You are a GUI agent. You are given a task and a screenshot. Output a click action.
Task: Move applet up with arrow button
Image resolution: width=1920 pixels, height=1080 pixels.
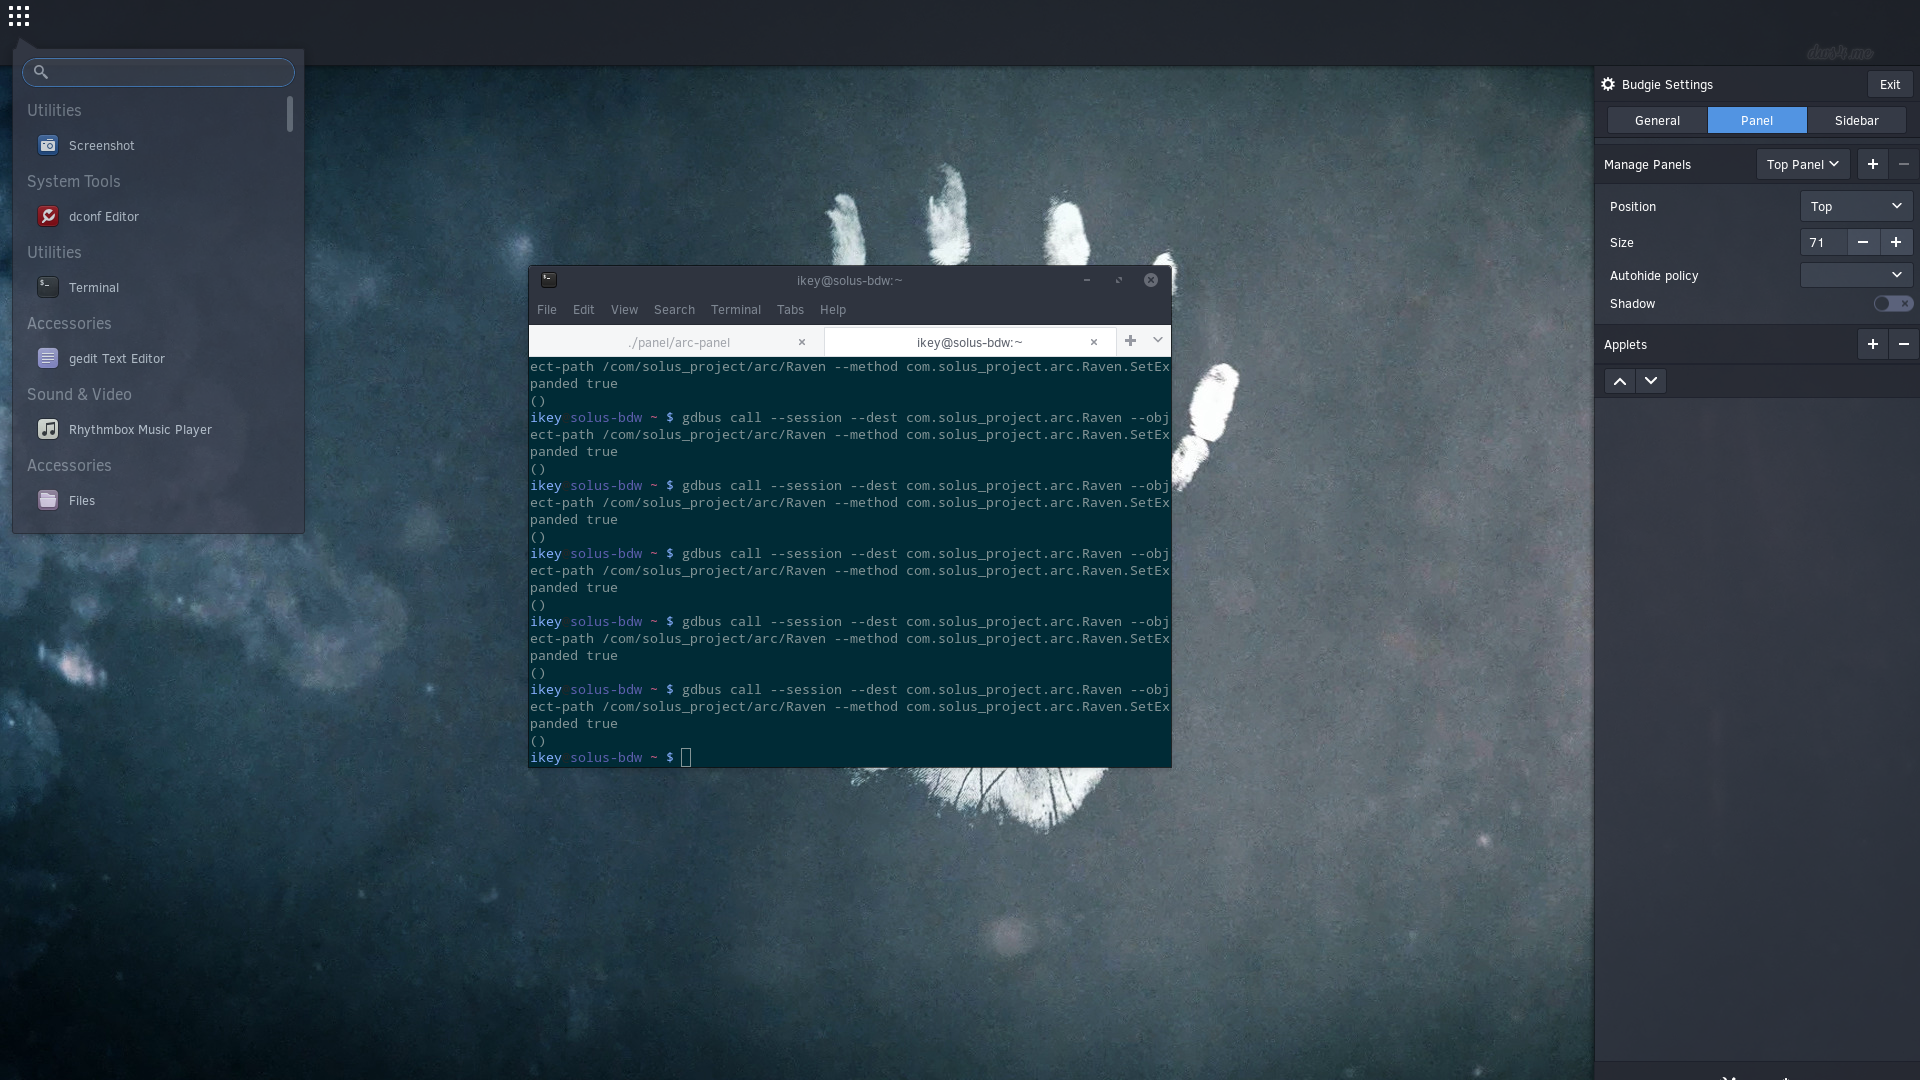pyautogui.click(x=1620, y=381)
